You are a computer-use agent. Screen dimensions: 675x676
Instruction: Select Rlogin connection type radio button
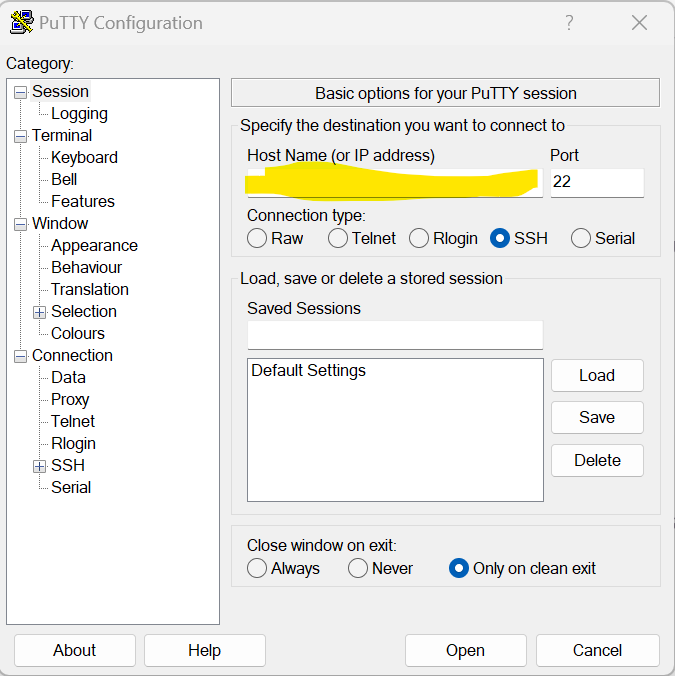(x=419, y=238)
